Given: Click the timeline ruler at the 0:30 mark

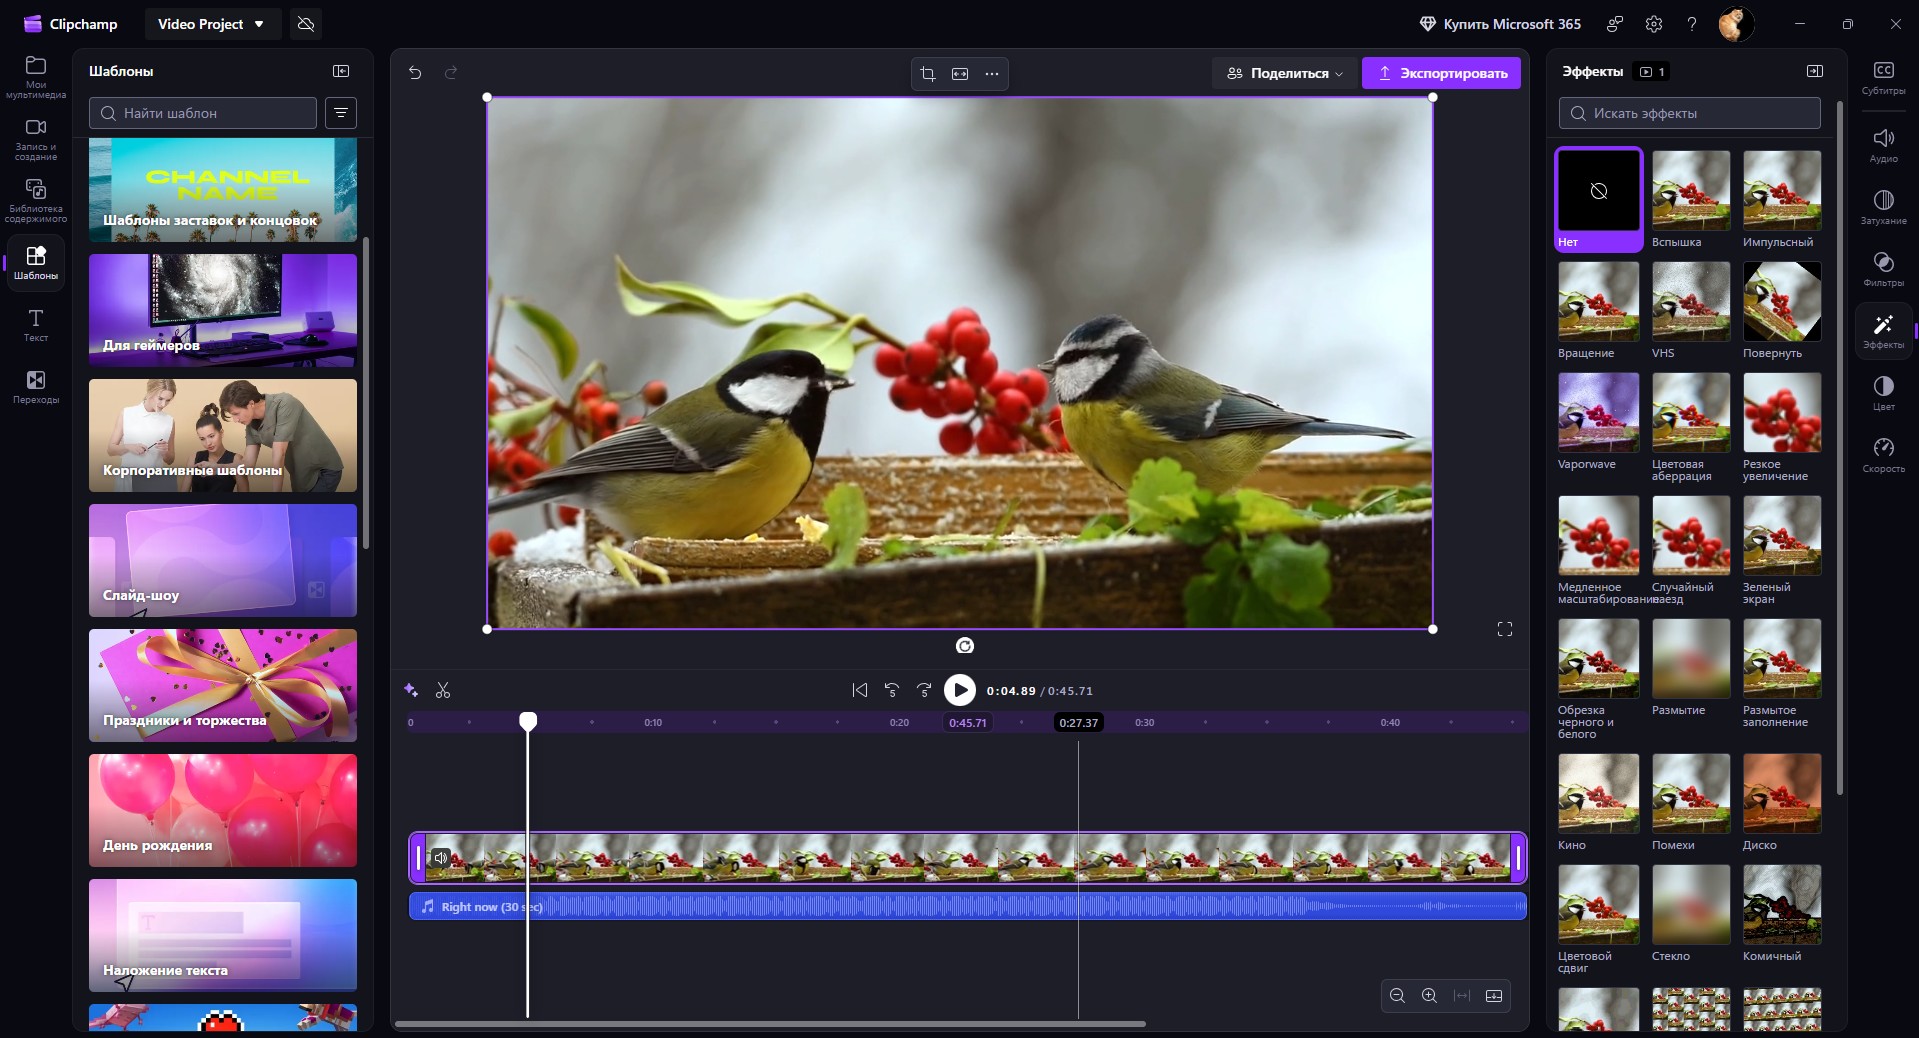Looking at the screenshot, I should [1144, 723].
